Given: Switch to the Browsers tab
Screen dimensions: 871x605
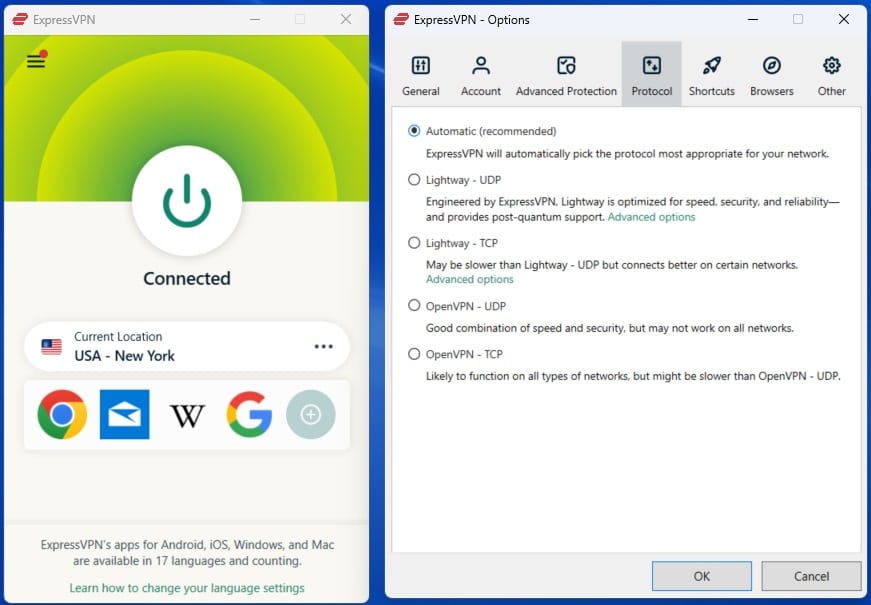Looking at the screenshot, I should (x=772, y=75).
